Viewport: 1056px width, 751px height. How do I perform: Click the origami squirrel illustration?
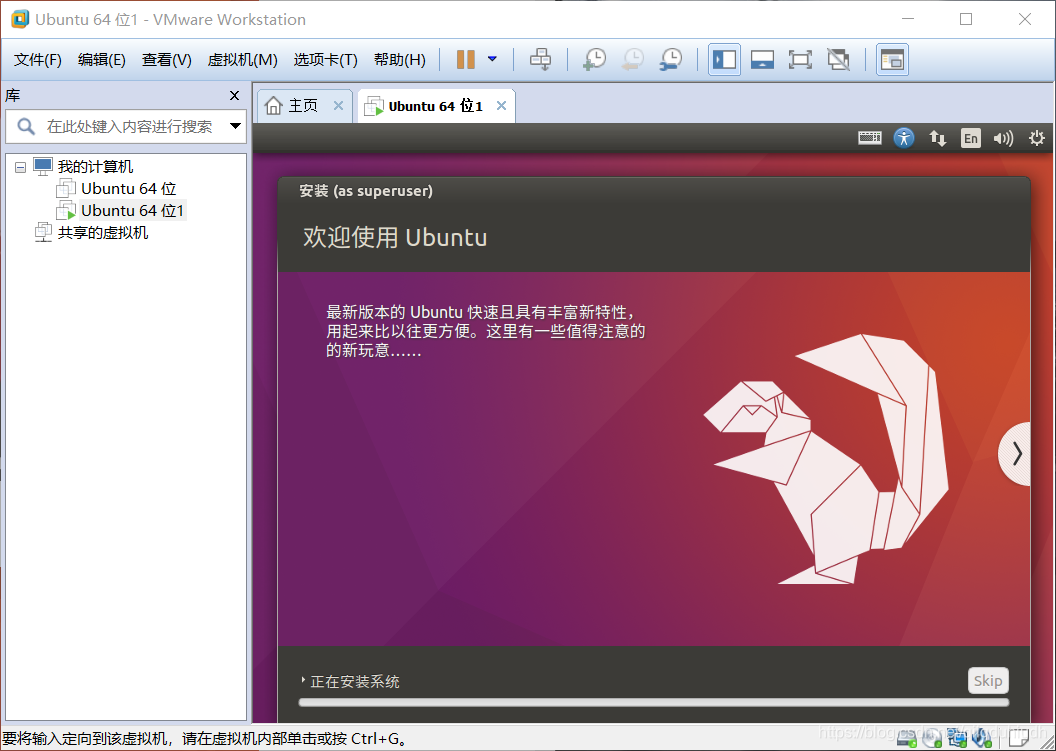click(827, 458)
